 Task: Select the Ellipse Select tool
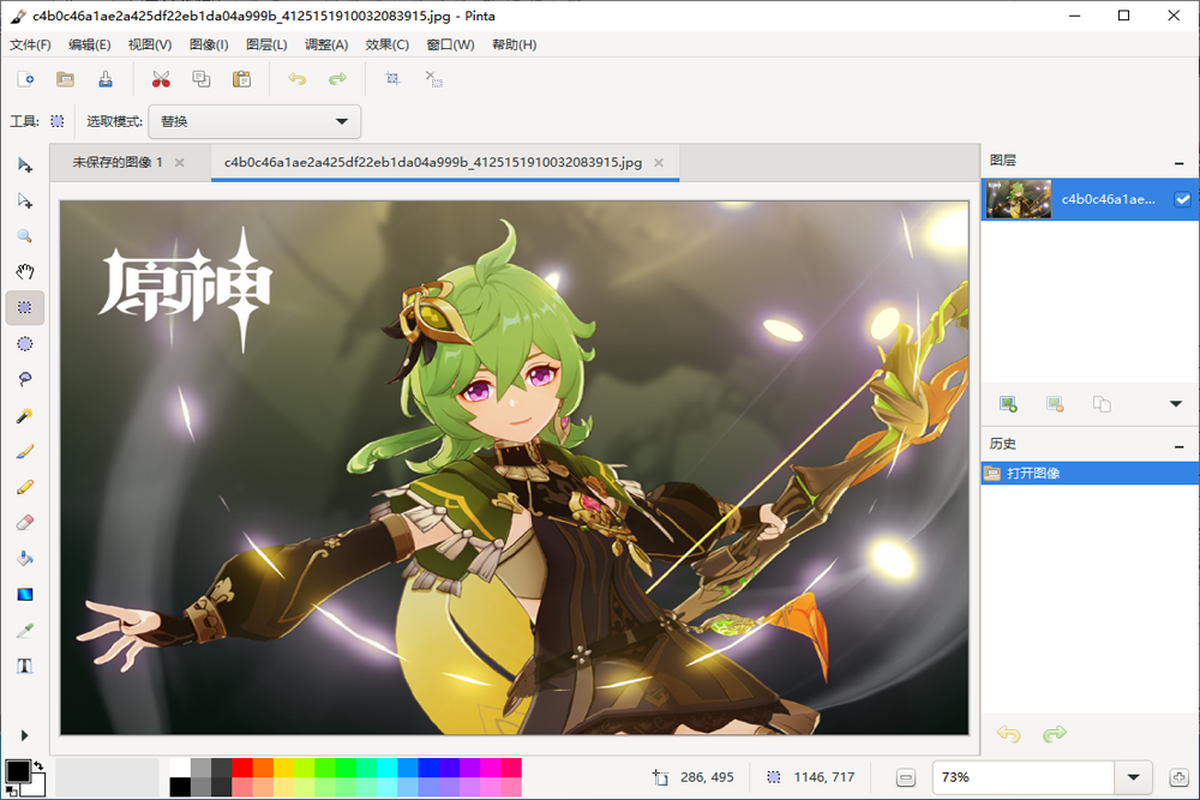tap(25, 344)
